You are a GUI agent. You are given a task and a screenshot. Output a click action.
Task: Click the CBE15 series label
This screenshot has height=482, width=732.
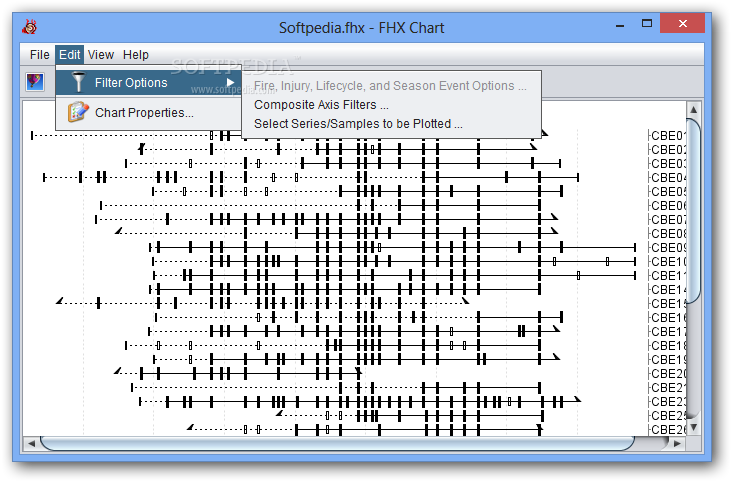point(668,304)
